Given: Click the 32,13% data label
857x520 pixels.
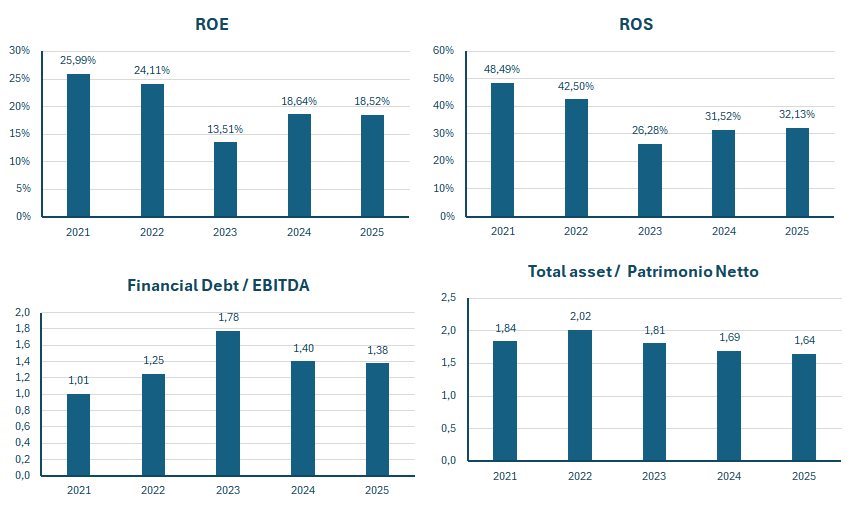Looking at the screenshot, I should click(797, 114).
